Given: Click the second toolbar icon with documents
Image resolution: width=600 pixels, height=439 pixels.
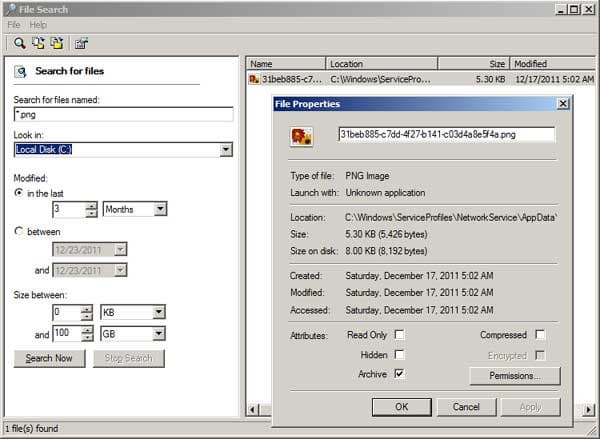Looking at the screenshot, I should coord(38,43).
